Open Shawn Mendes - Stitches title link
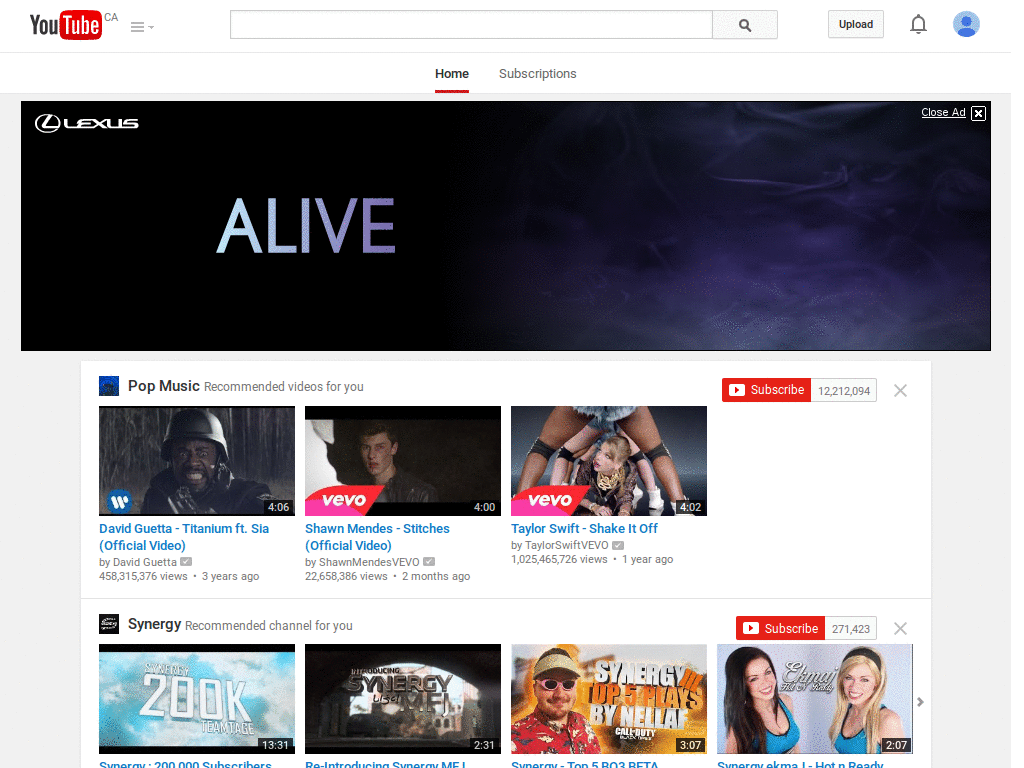Screen dimensions: 1024x768 [377, 537]
